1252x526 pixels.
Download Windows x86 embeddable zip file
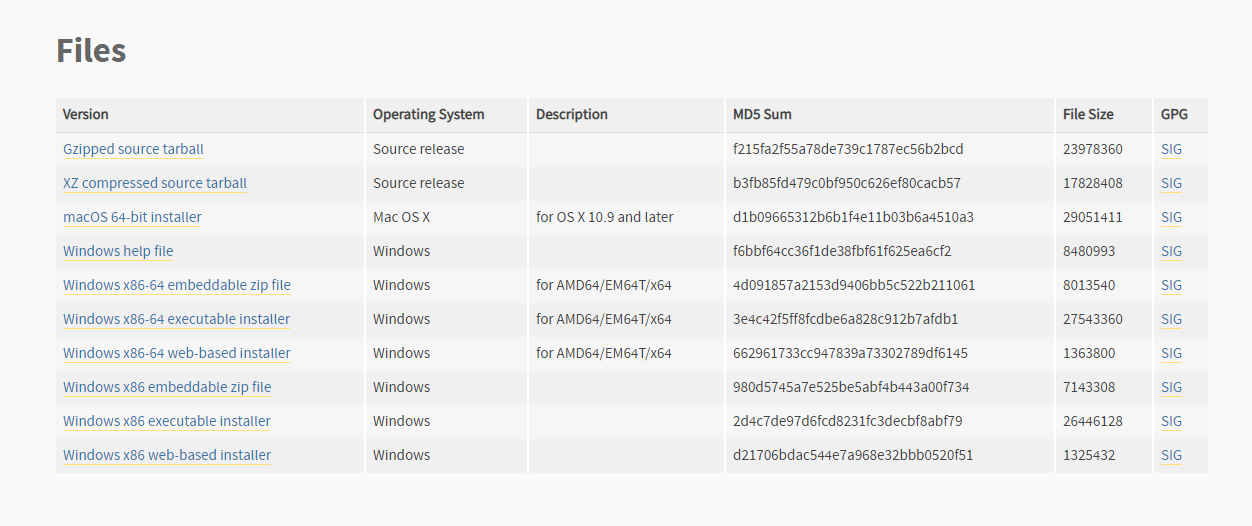point(167,387)
